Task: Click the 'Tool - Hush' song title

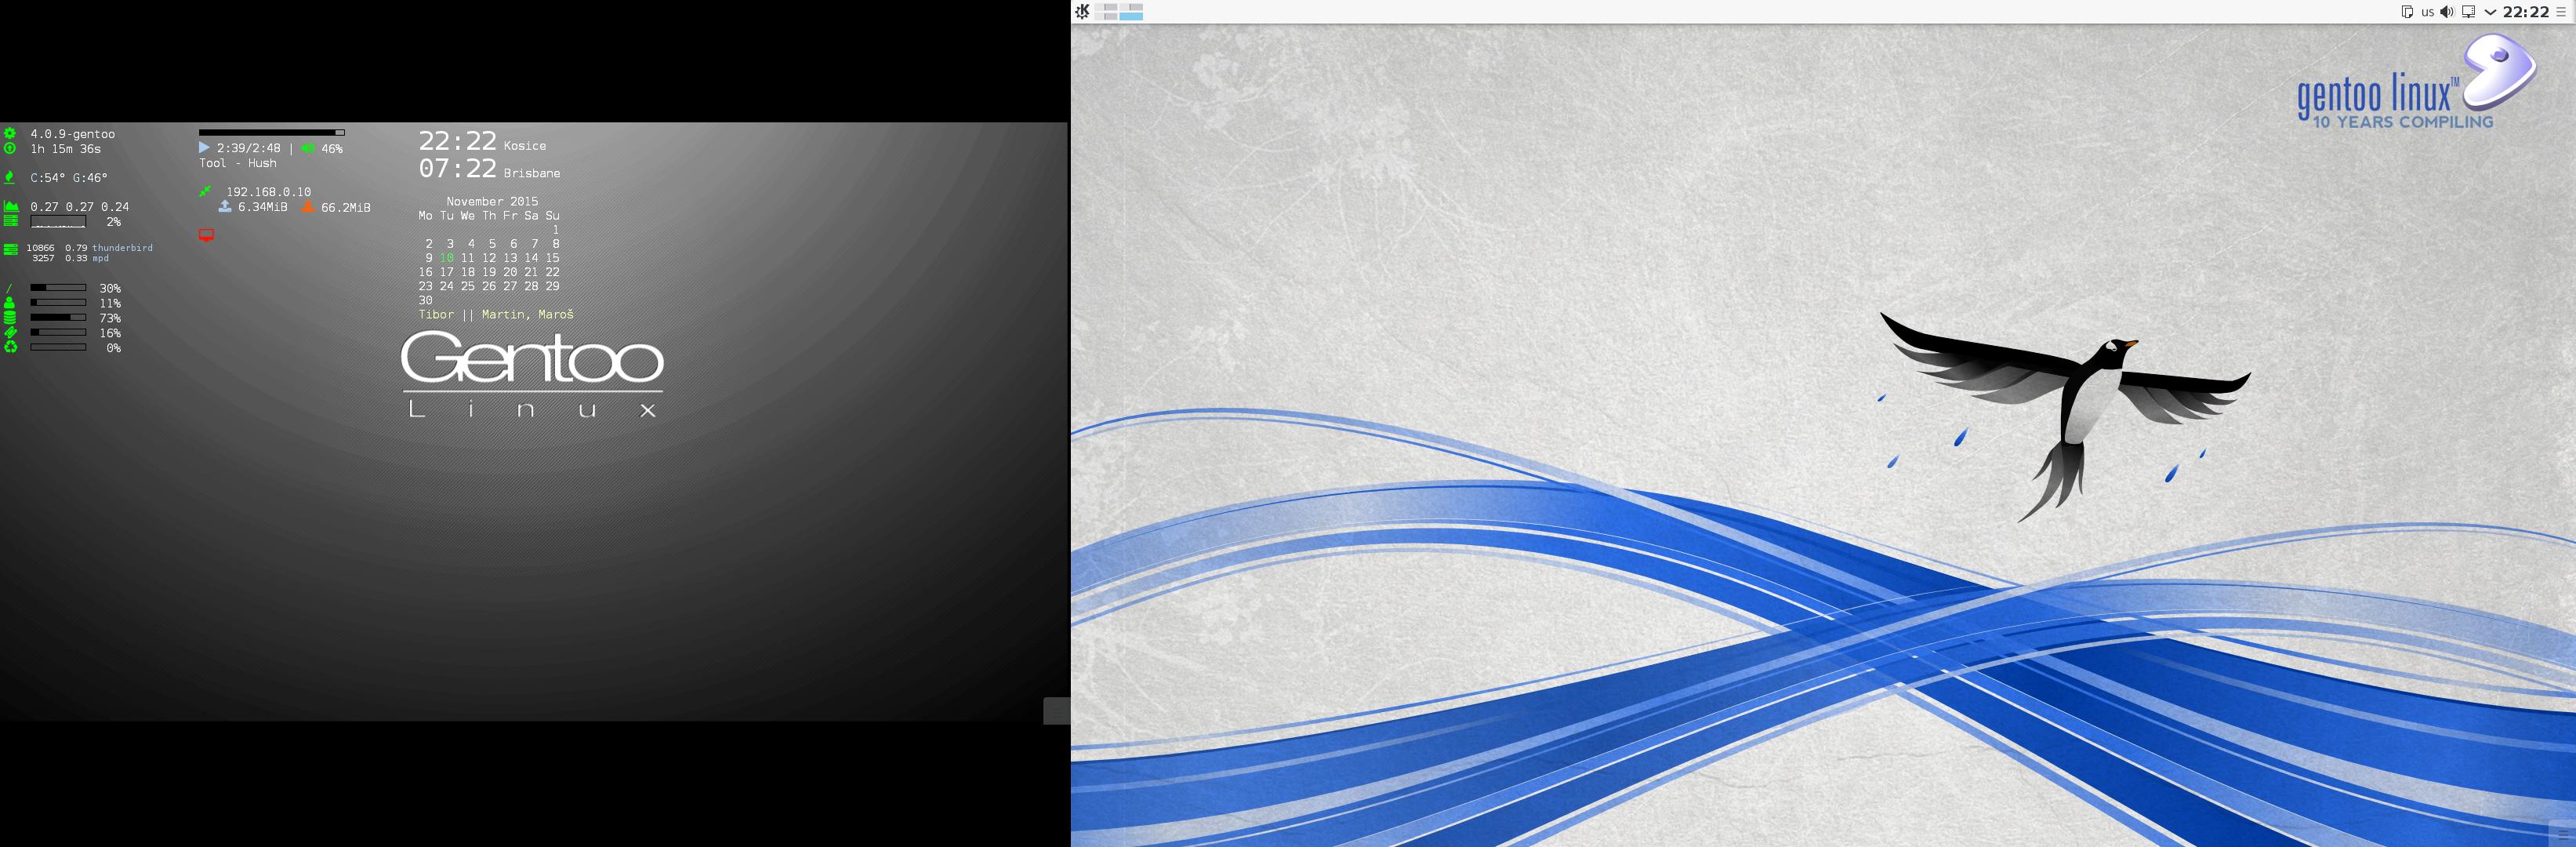Action: [238, 163]
